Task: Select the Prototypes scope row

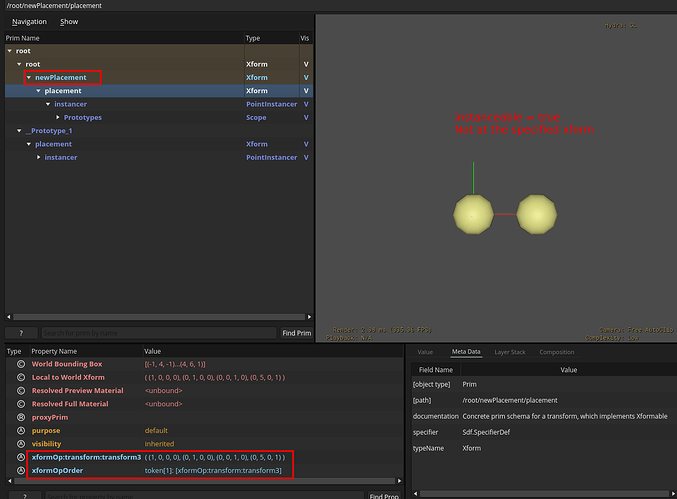Action: tap(159, 117)
